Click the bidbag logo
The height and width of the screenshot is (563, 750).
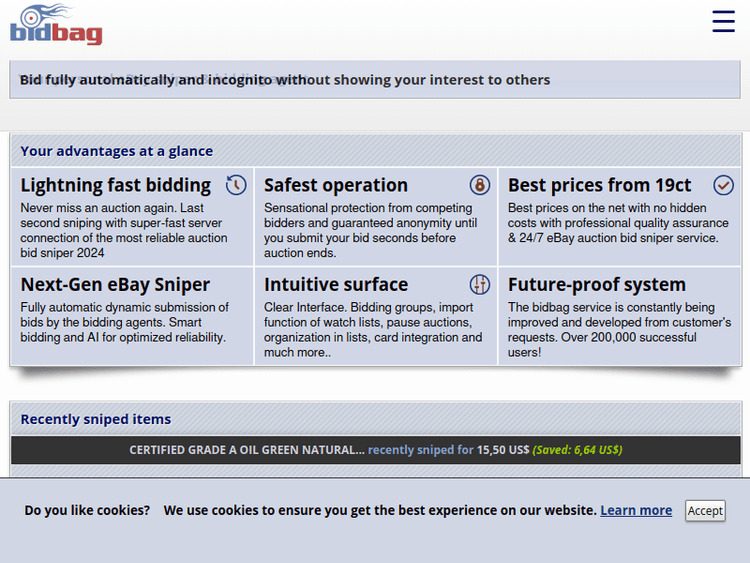pos(56,25)
